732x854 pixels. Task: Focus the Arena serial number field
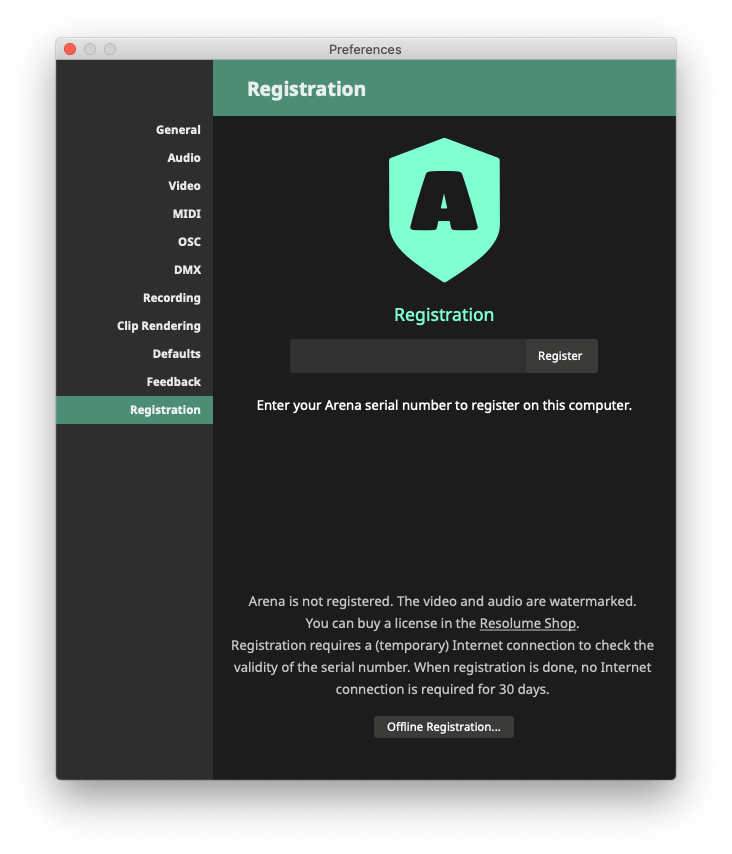point(407,356)
